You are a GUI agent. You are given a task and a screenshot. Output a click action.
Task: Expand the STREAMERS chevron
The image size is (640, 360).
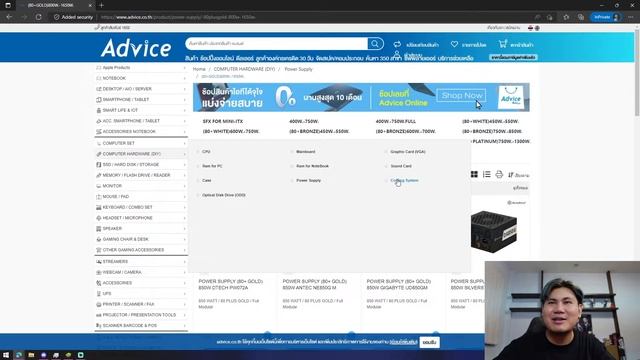184,262
